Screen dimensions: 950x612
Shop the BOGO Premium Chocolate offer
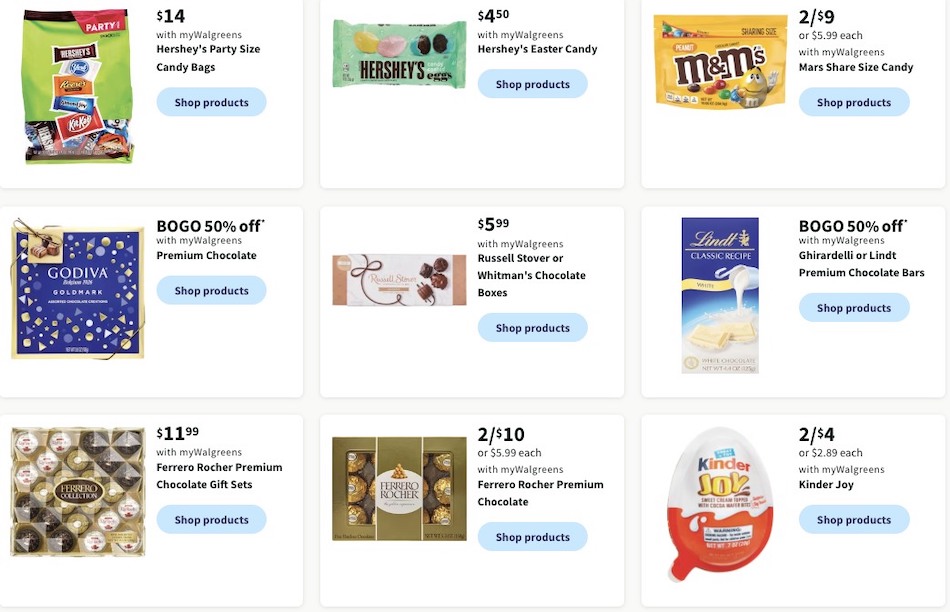tap(211, 290)
